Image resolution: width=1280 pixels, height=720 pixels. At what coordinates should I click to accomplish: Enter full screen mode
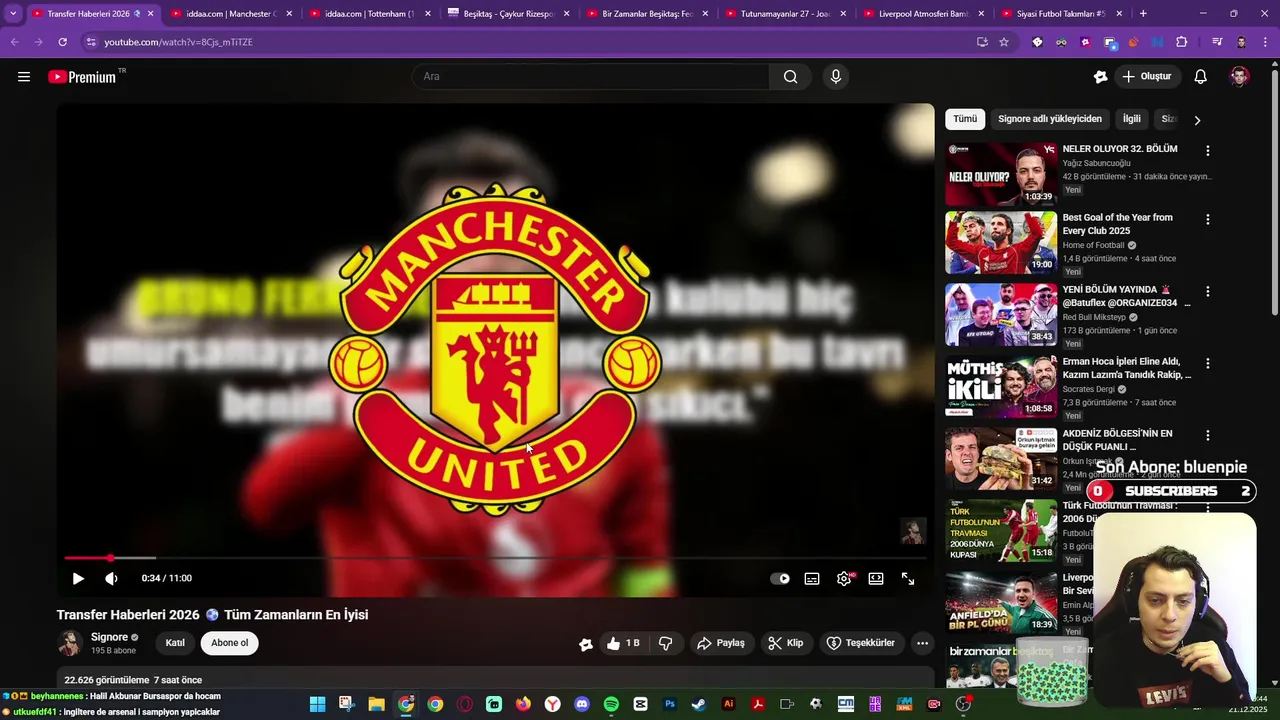click(908, 578)
